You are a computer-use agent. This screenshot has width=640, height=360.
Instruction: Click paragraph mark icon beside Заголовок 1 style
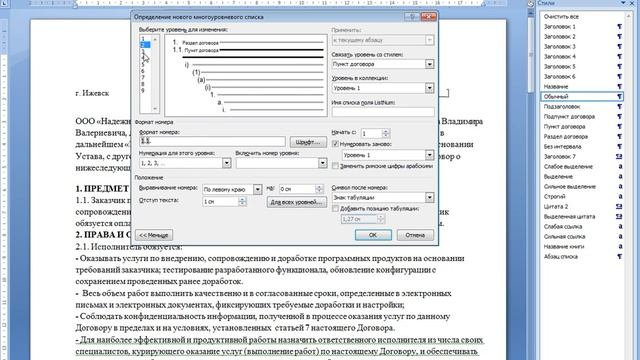[619, 27]
